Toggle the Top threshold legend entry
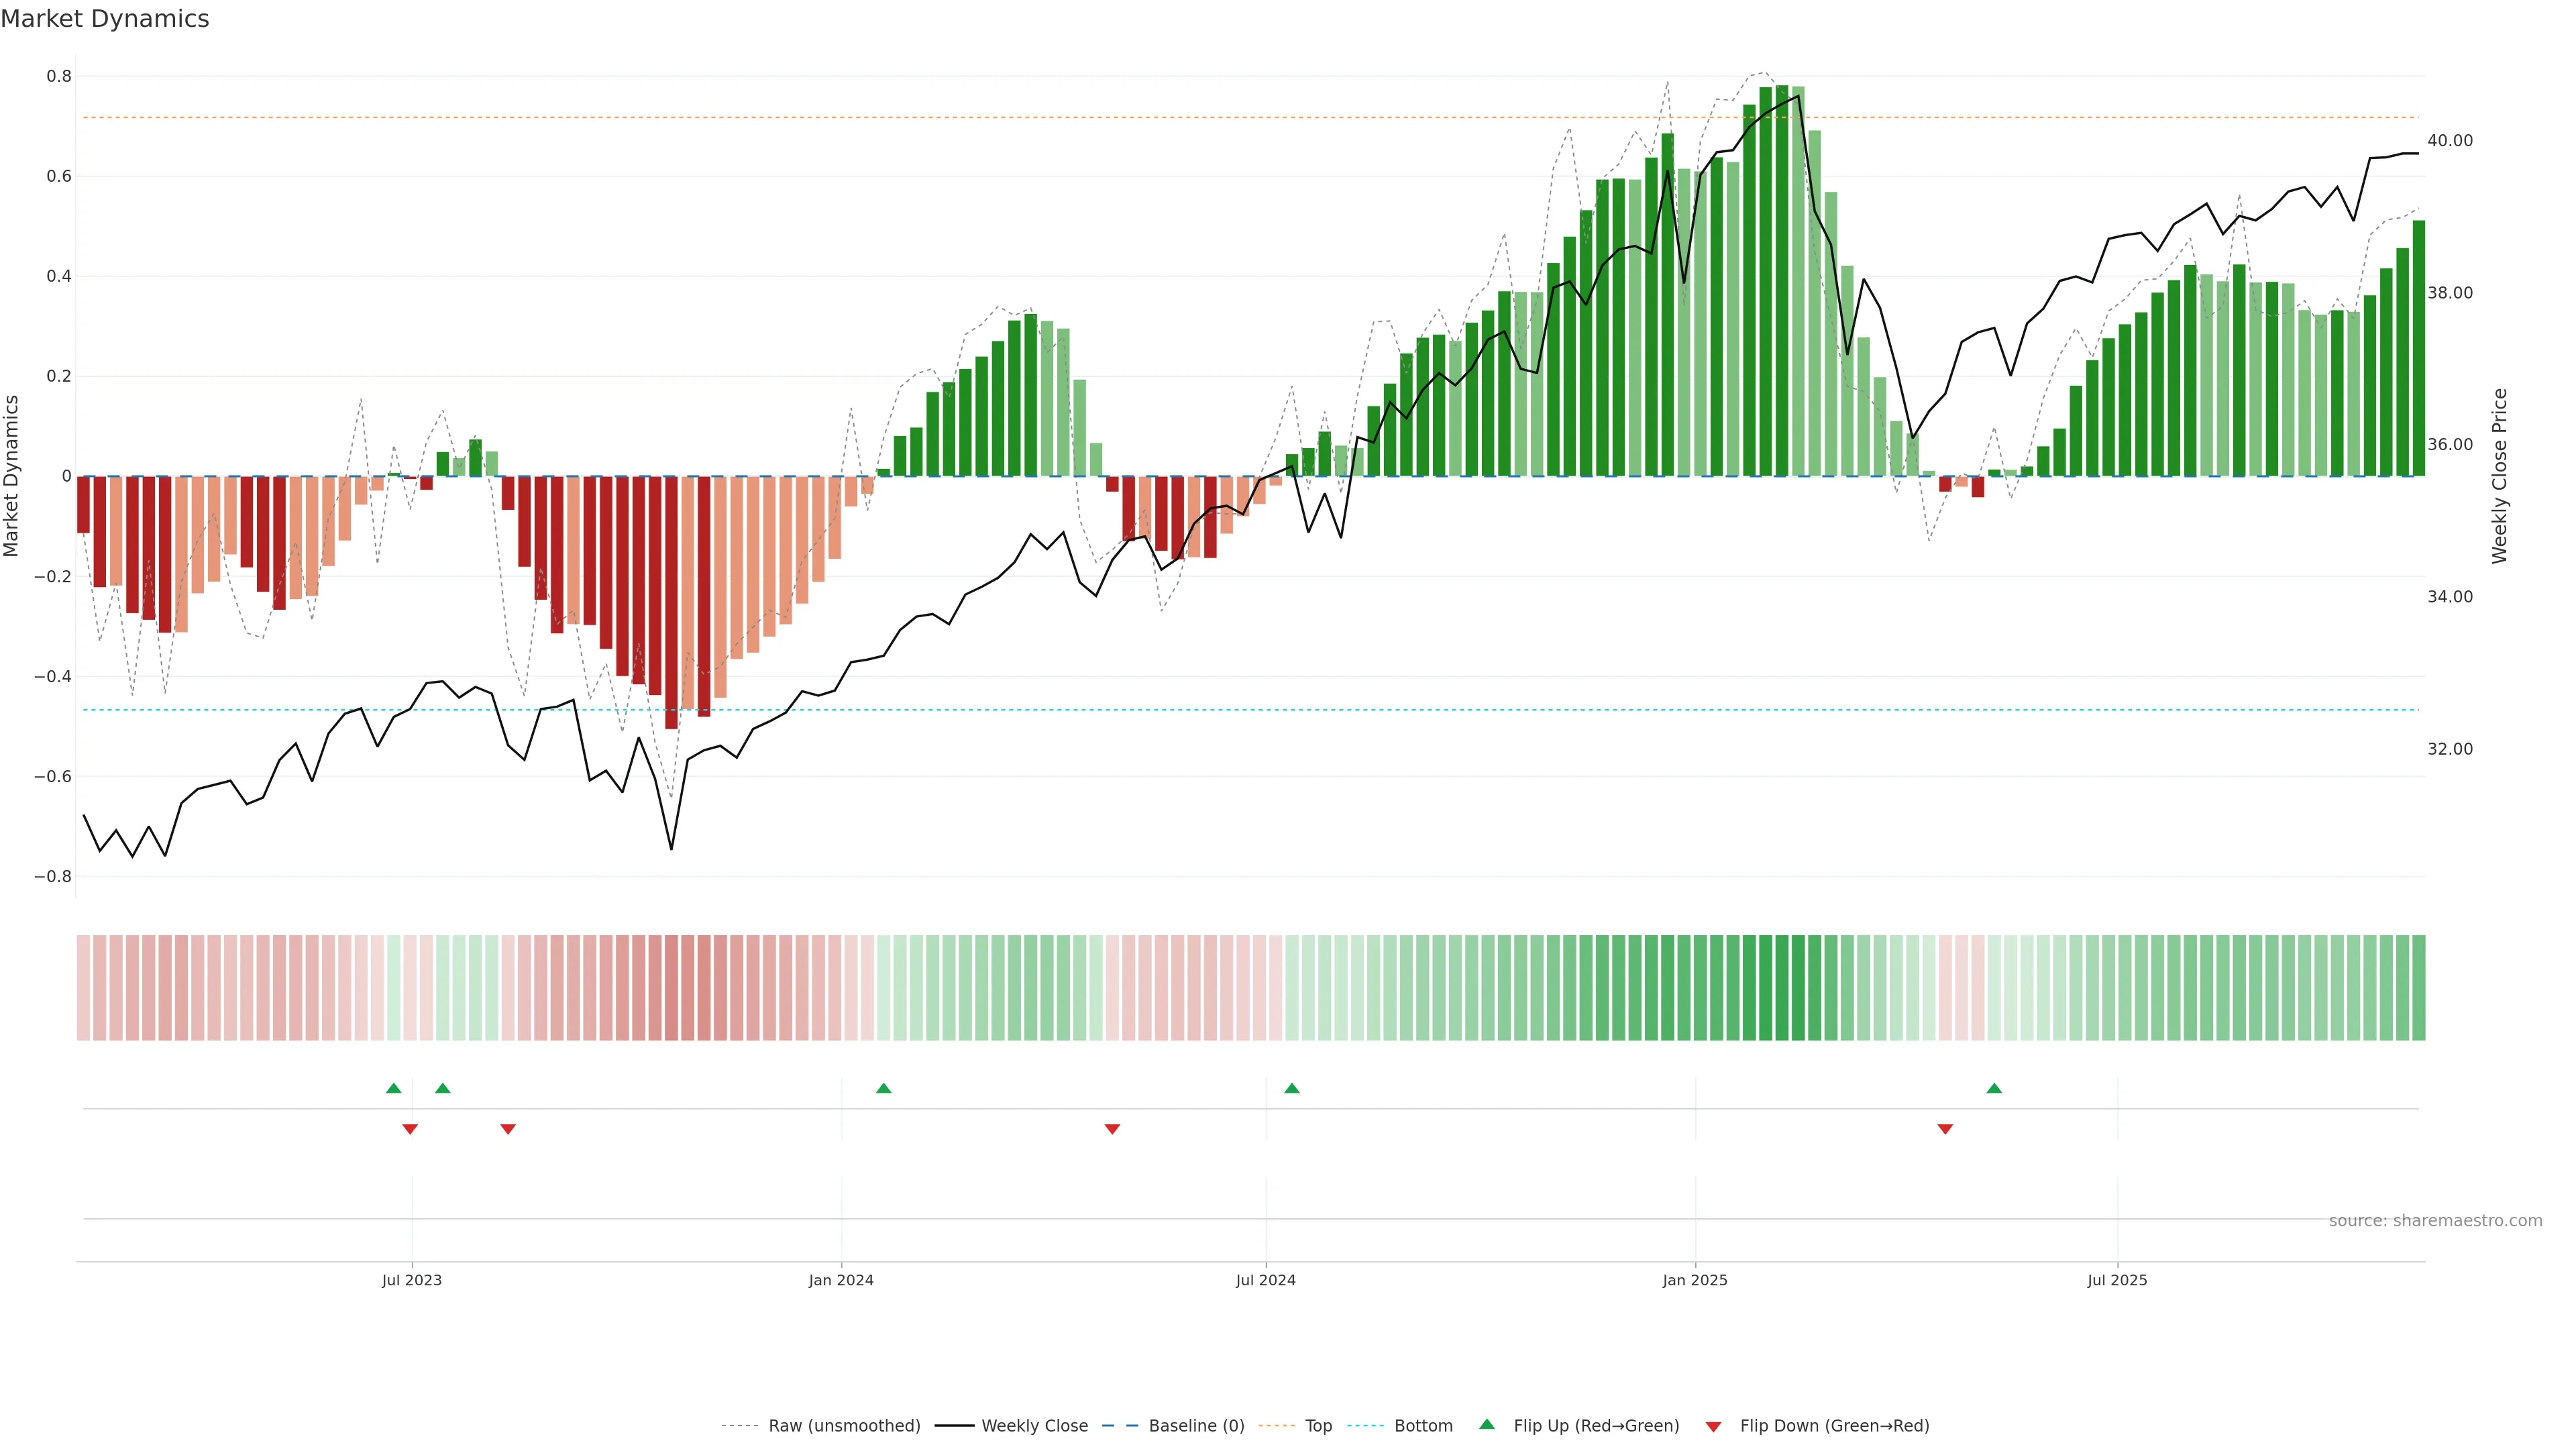Screen dimensions: 2576x1449 click(x=1318, y=1426)
